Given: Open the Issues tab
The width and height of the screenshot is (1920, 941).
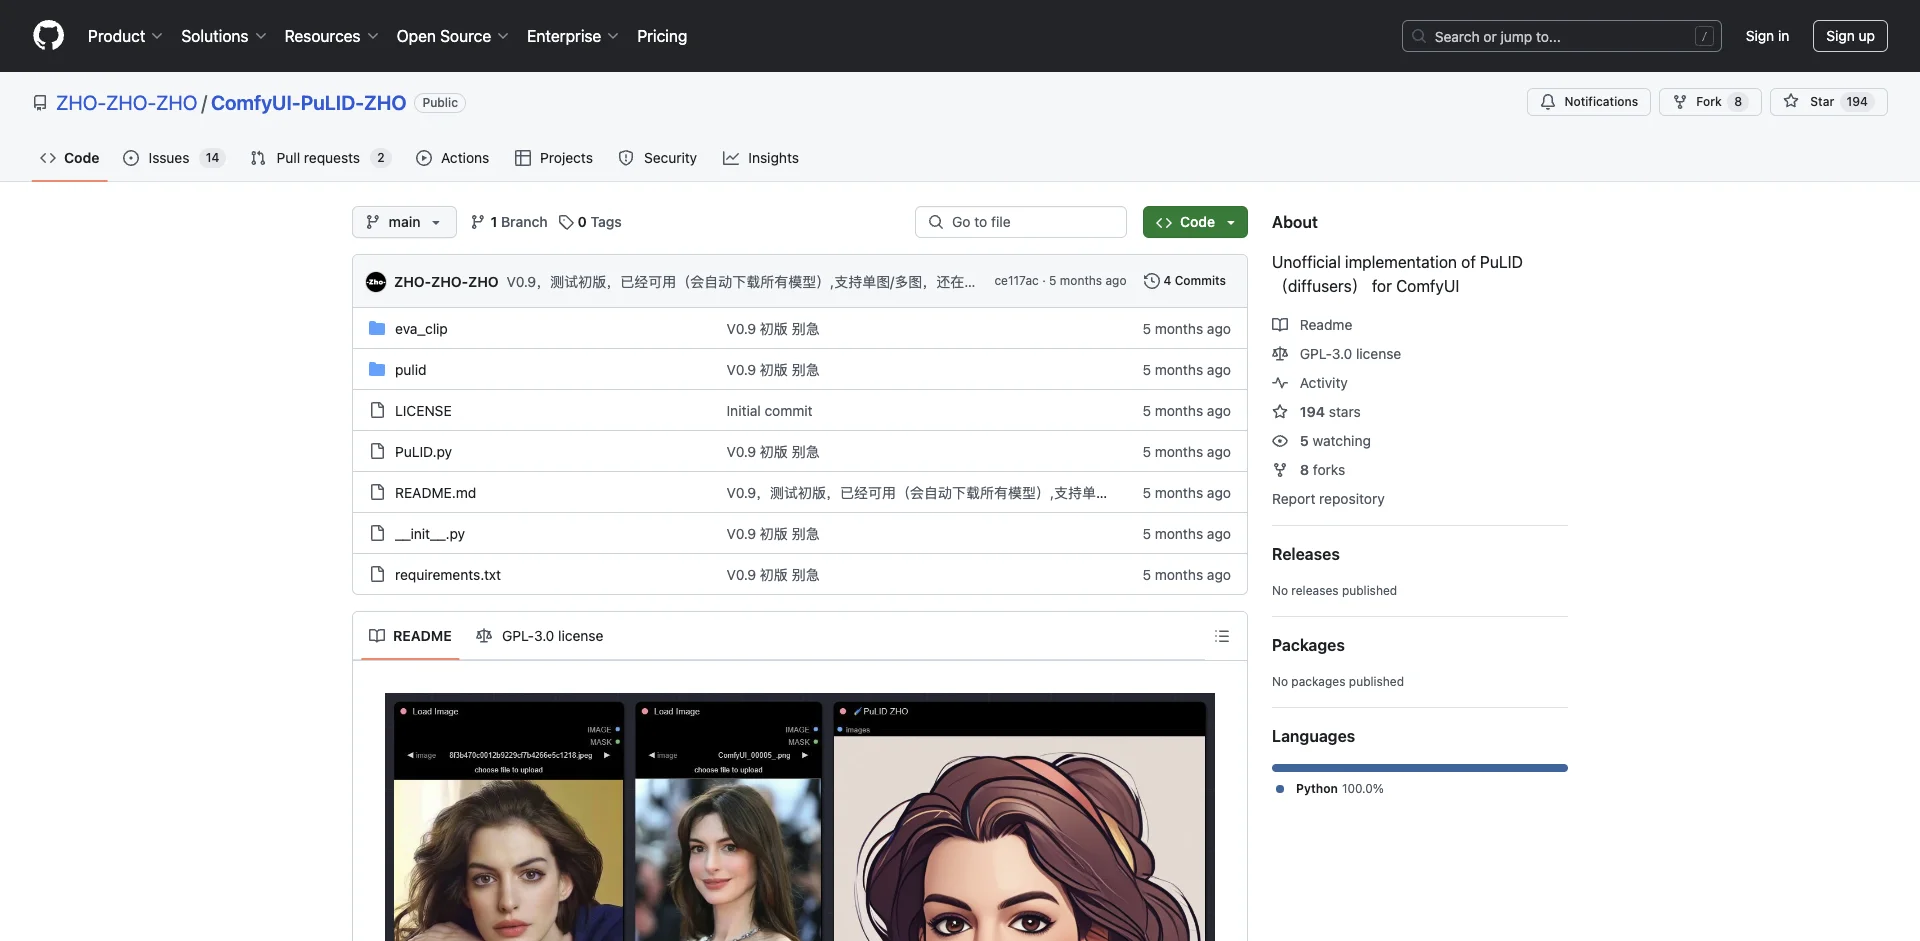Looking at the screenshot, I should pos(174,158).
